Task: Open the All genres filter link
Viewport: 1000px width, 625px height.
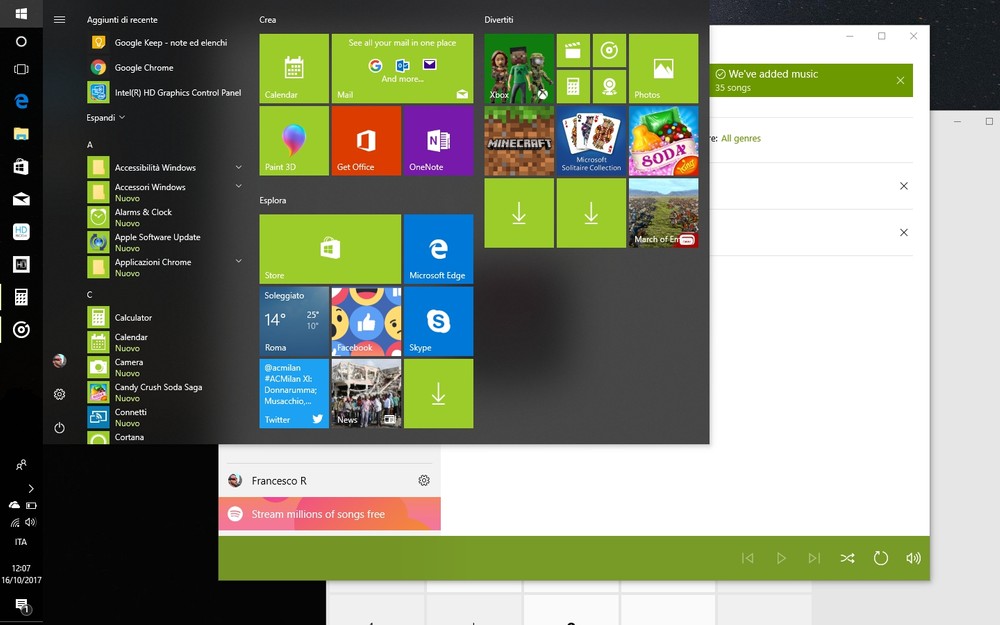Action: 740,138
